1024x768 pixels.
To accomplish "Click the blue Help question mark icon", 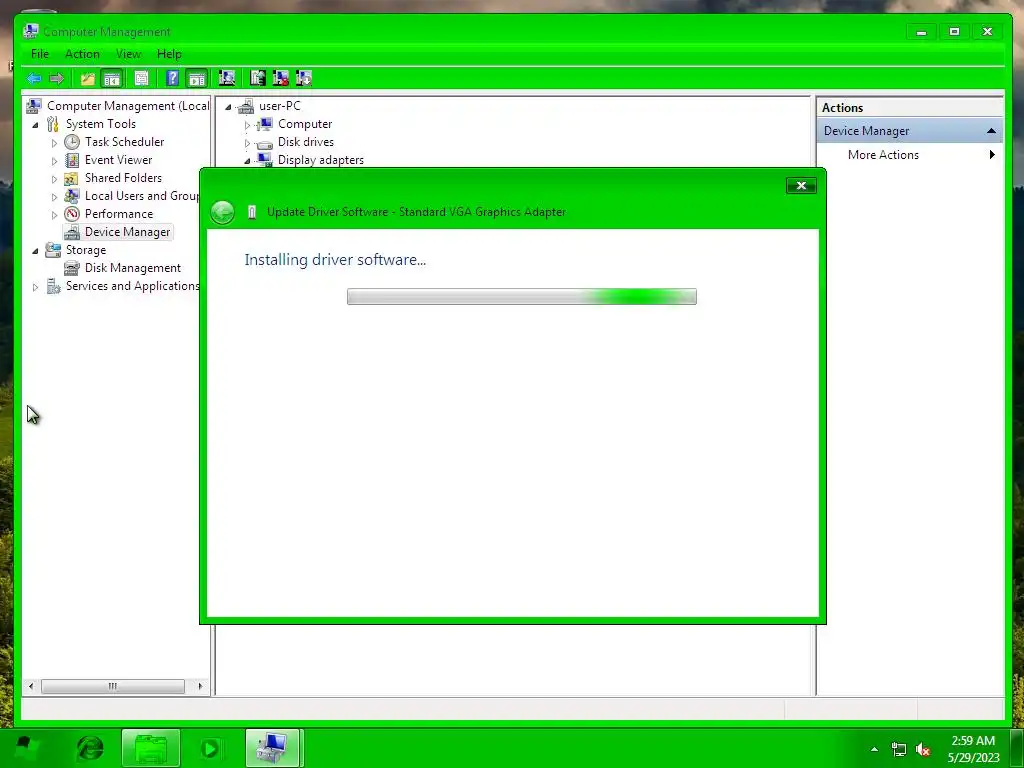I will pyautogui.click(x=172, y=79).
